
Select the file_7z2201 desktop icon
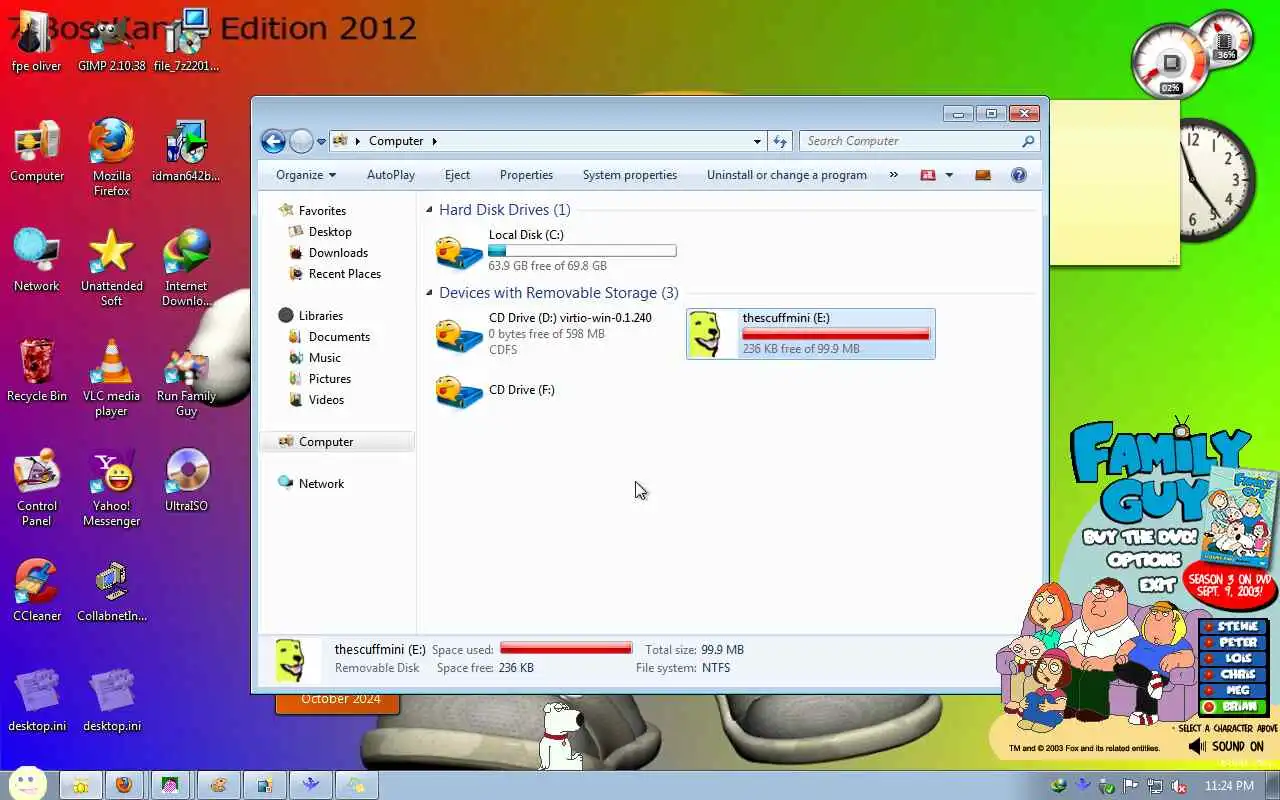coord(187,42)
